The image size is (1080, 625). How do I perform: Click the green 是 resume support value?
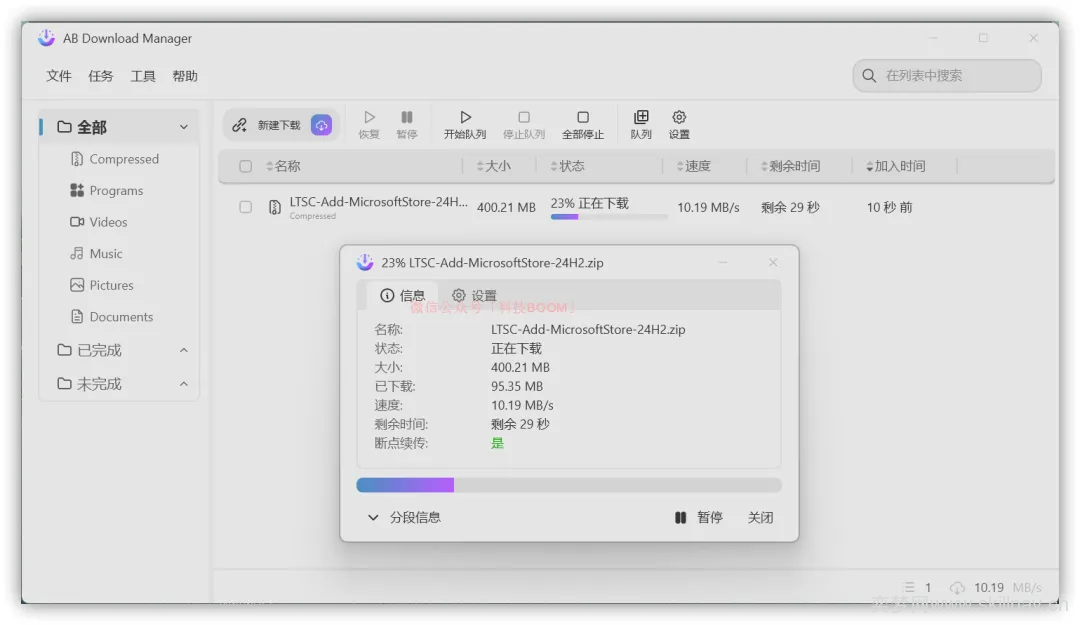point(497,443)
